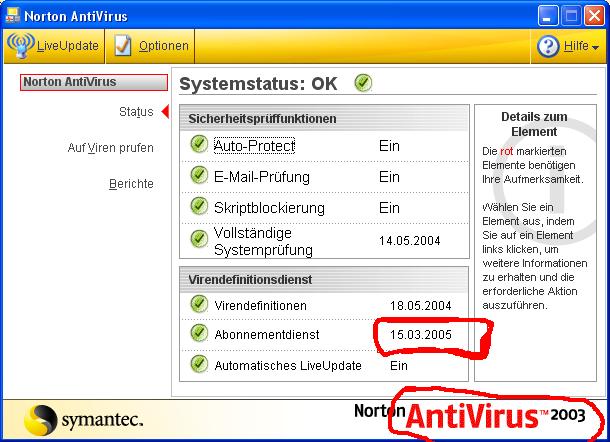Minimize the Norton AntiVirus window

coord(548,16)
